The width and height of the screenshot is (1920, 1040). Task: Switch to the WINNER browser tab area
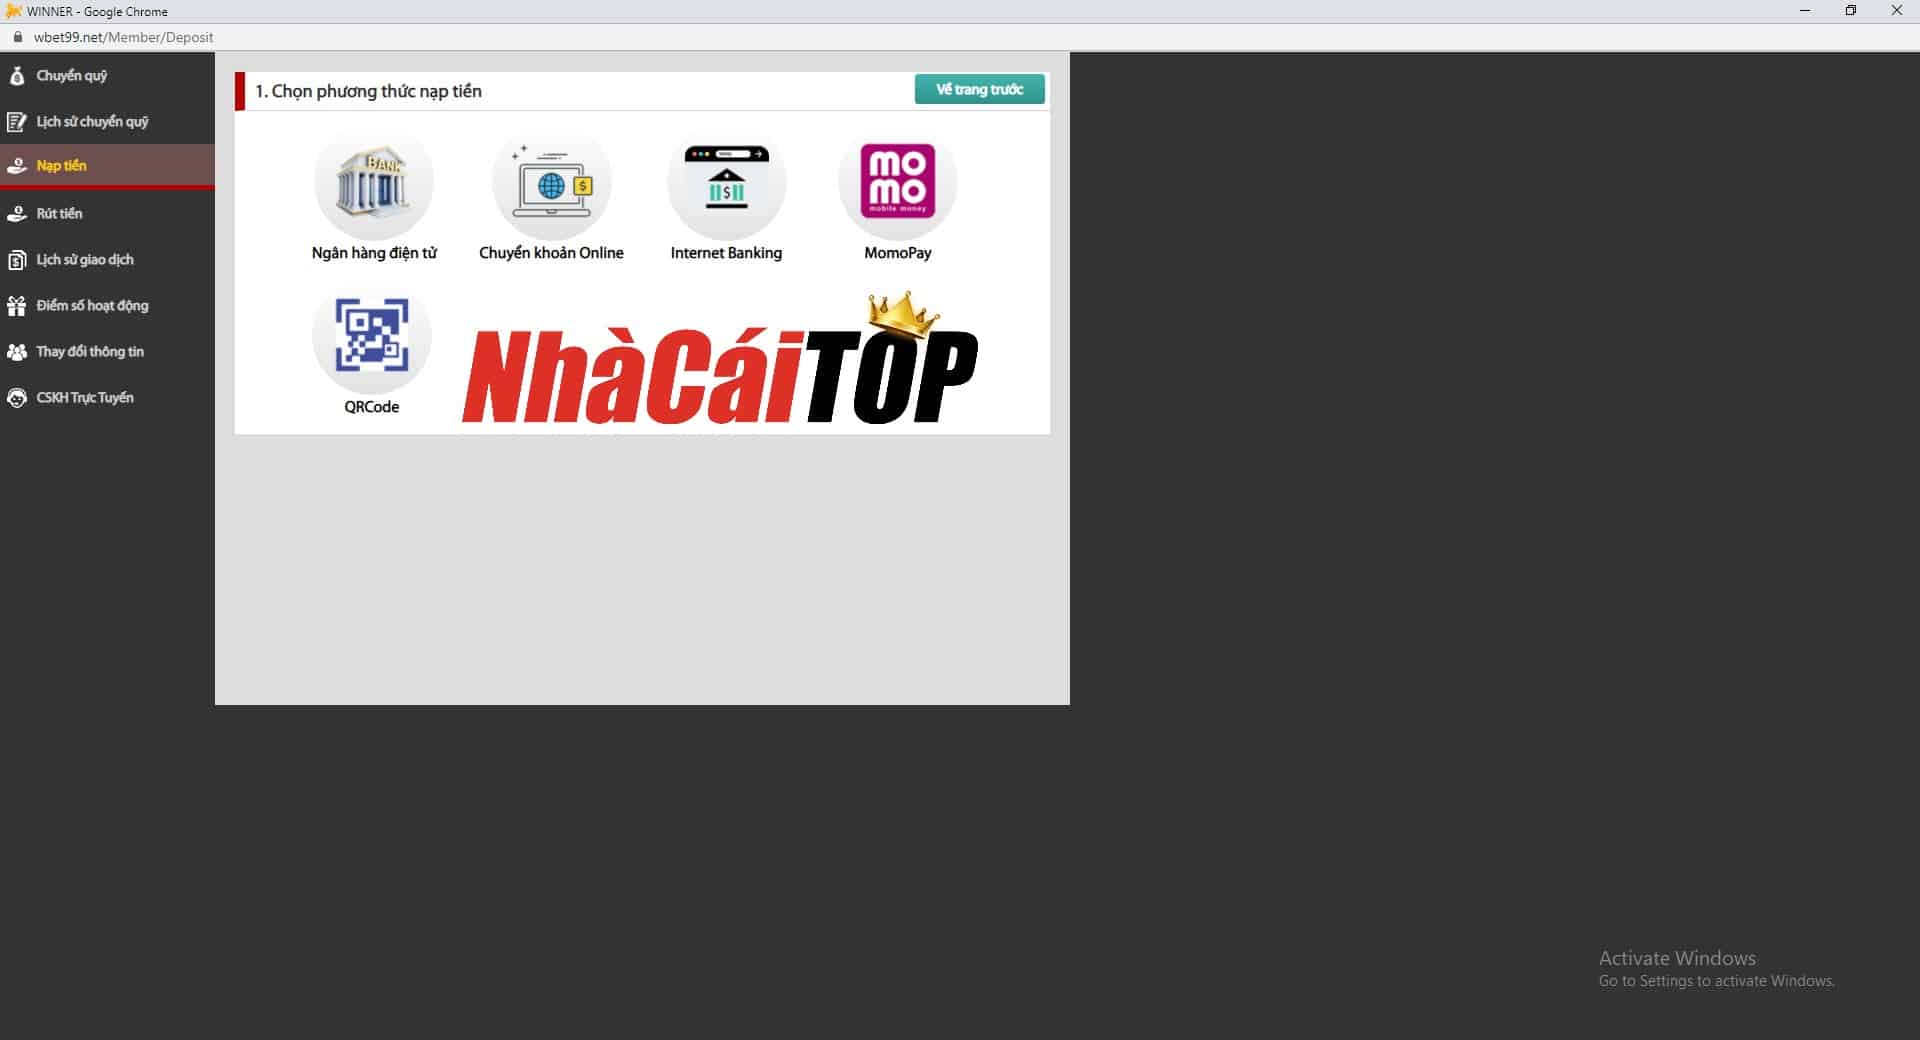coord(90,11)
